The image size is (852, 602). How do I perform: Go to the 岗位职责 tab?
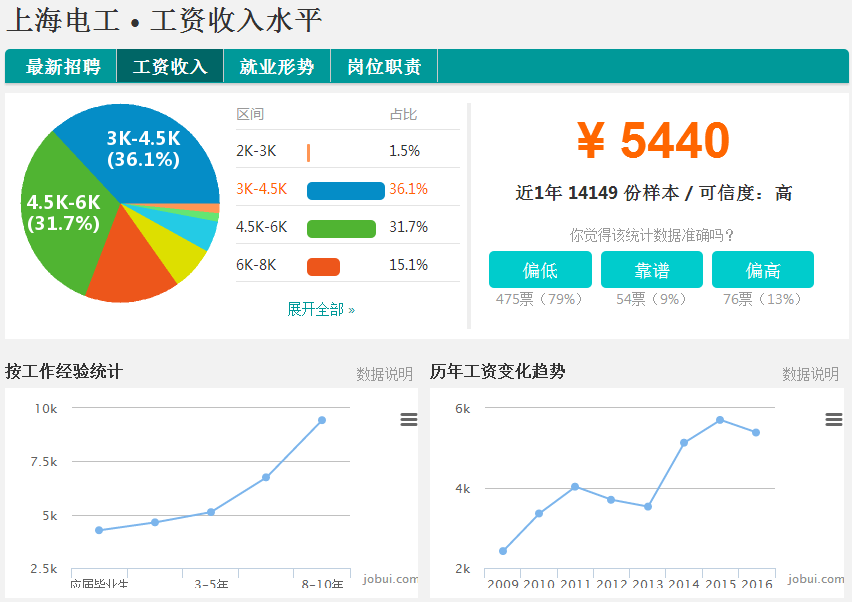tap(384, 67)
